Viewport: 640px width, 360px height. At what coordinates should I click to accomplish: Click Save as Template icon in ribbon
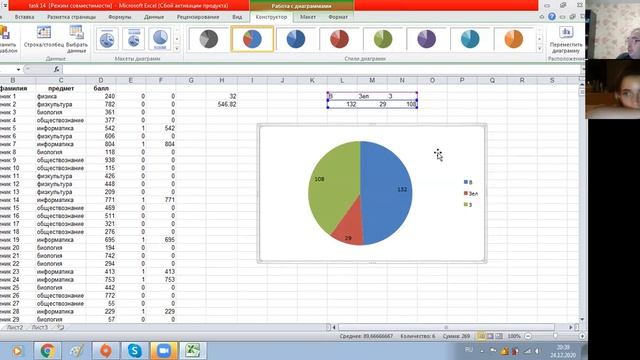click(4, 33)
